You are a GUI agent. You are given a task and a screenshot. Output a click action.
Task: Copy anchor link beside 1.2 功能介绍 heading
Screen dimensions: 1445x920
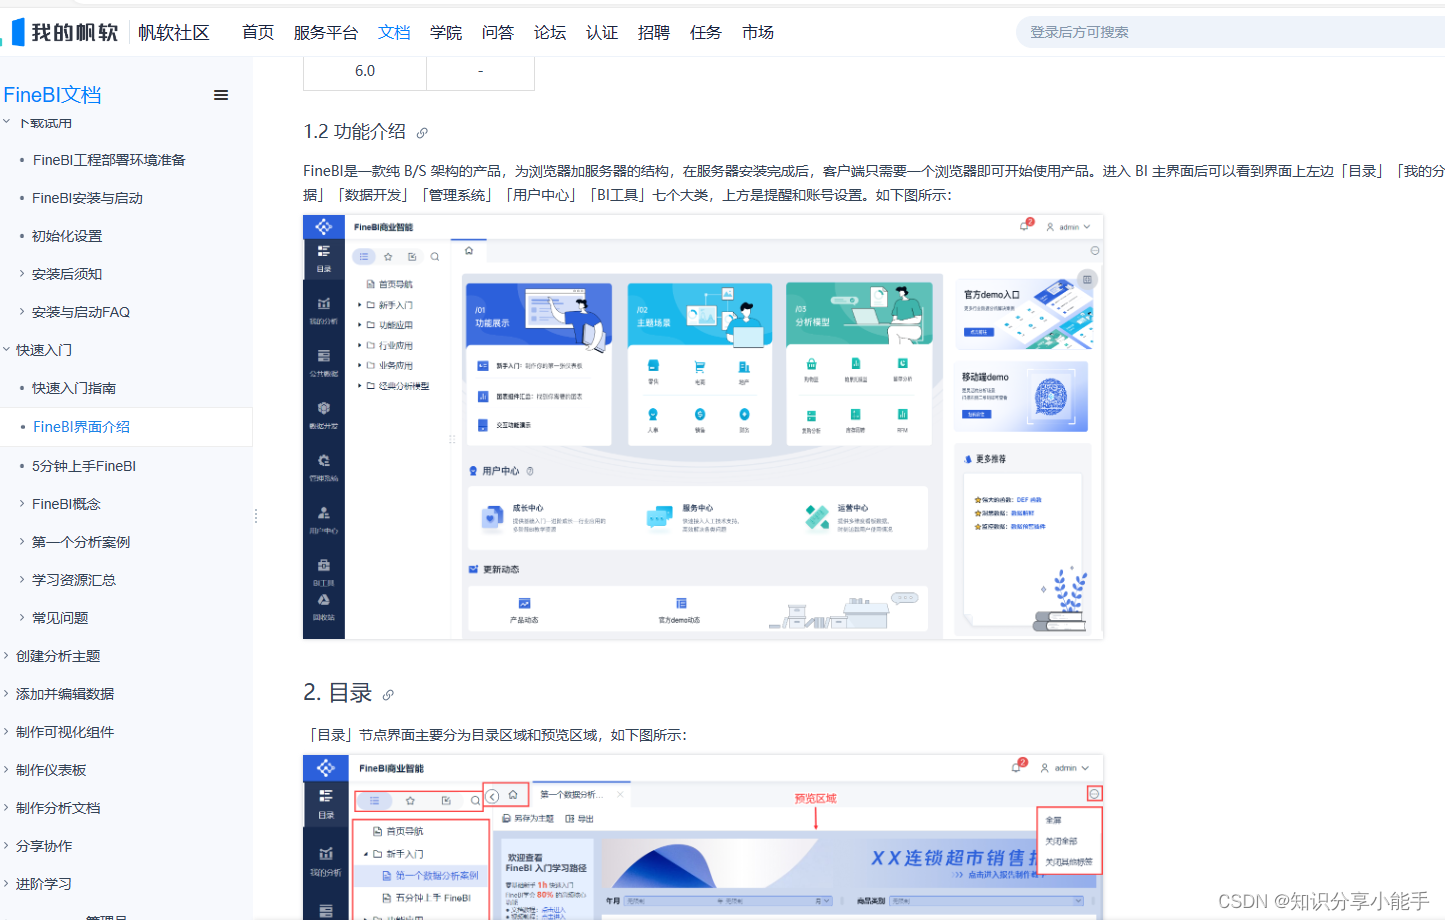click(422, 133)
